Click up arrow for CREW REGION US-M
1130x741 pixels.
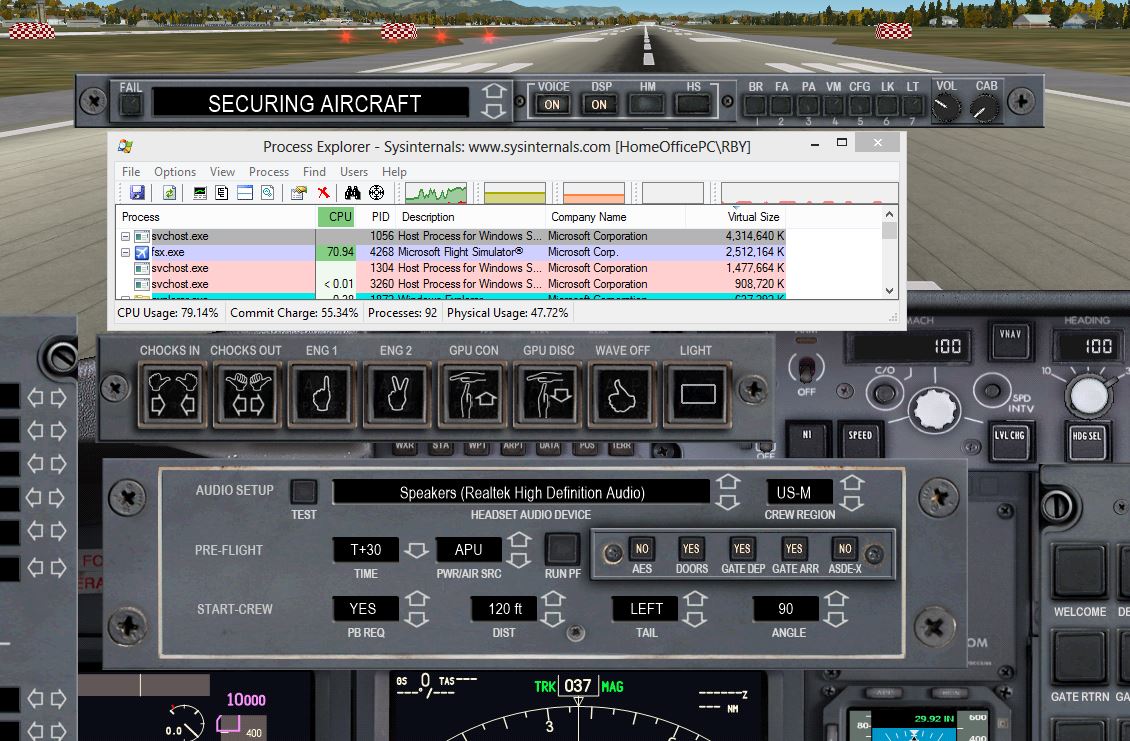(x=852, y=482)
